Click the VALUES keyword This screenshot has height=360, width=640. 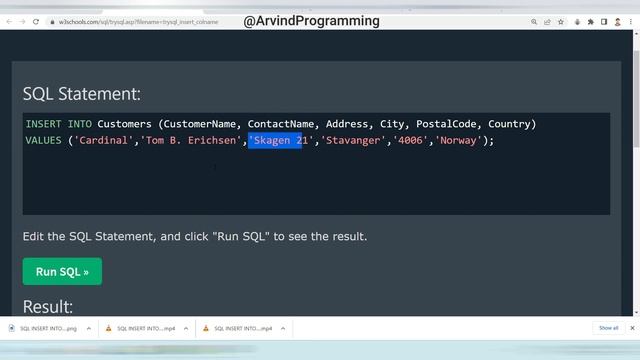[x=43, y=140]
